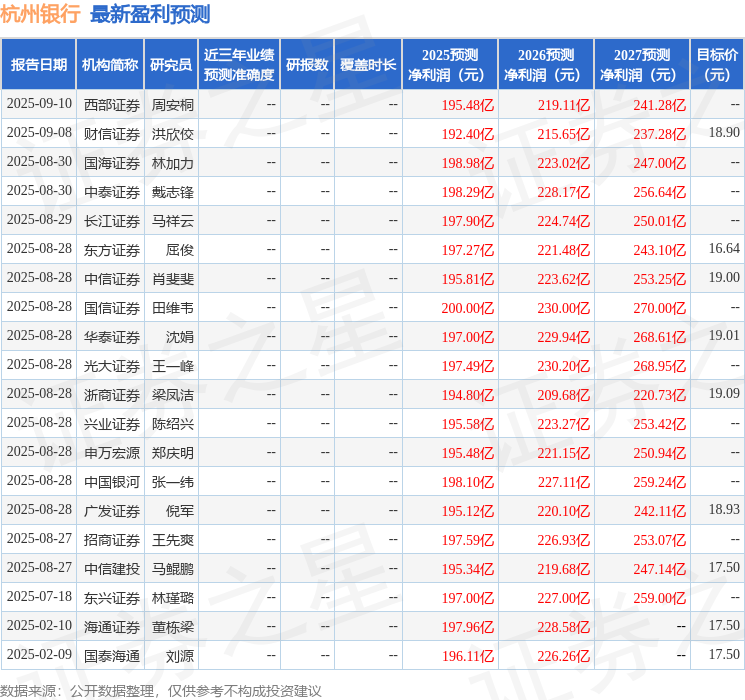
Task: Click the 2025-07-18 report date
Action: tap(39, 597)
